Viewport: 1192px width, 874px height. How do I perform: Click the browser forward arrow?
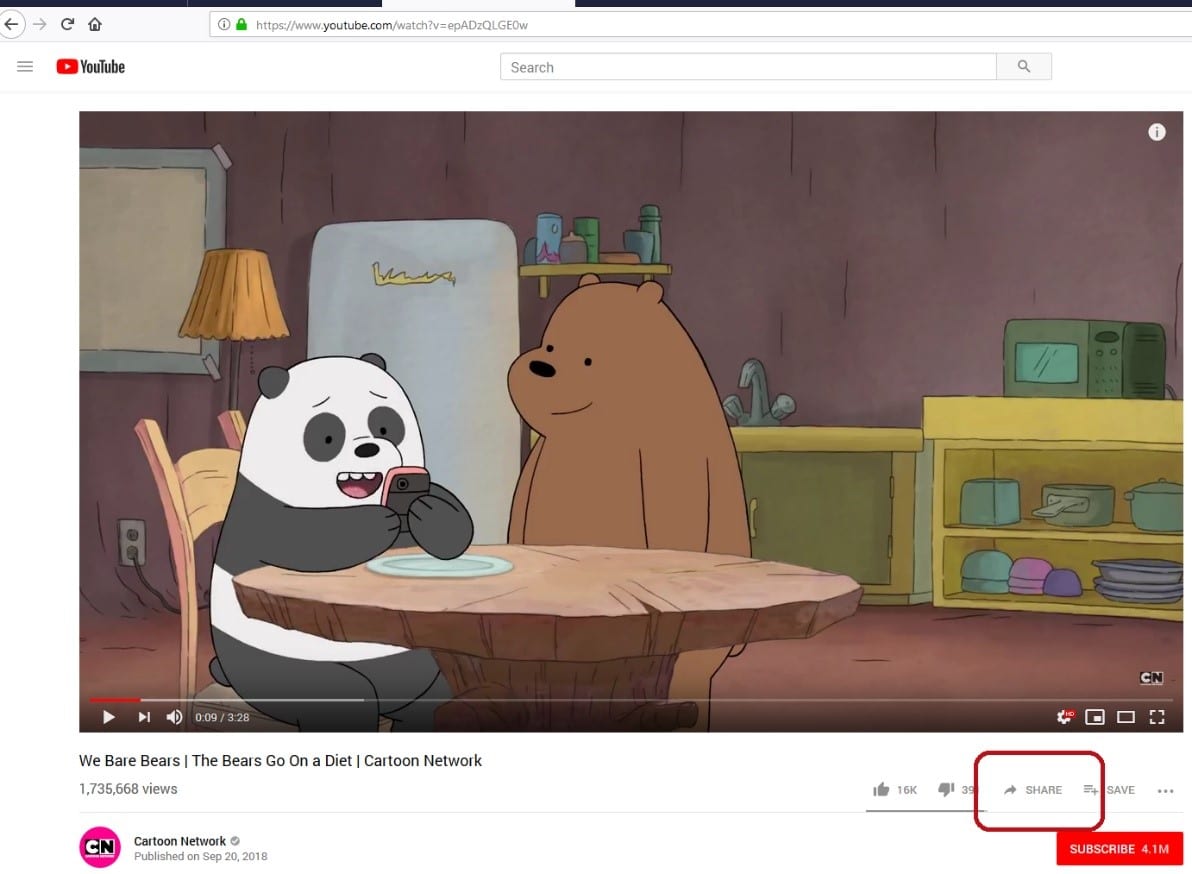[40, 24]
